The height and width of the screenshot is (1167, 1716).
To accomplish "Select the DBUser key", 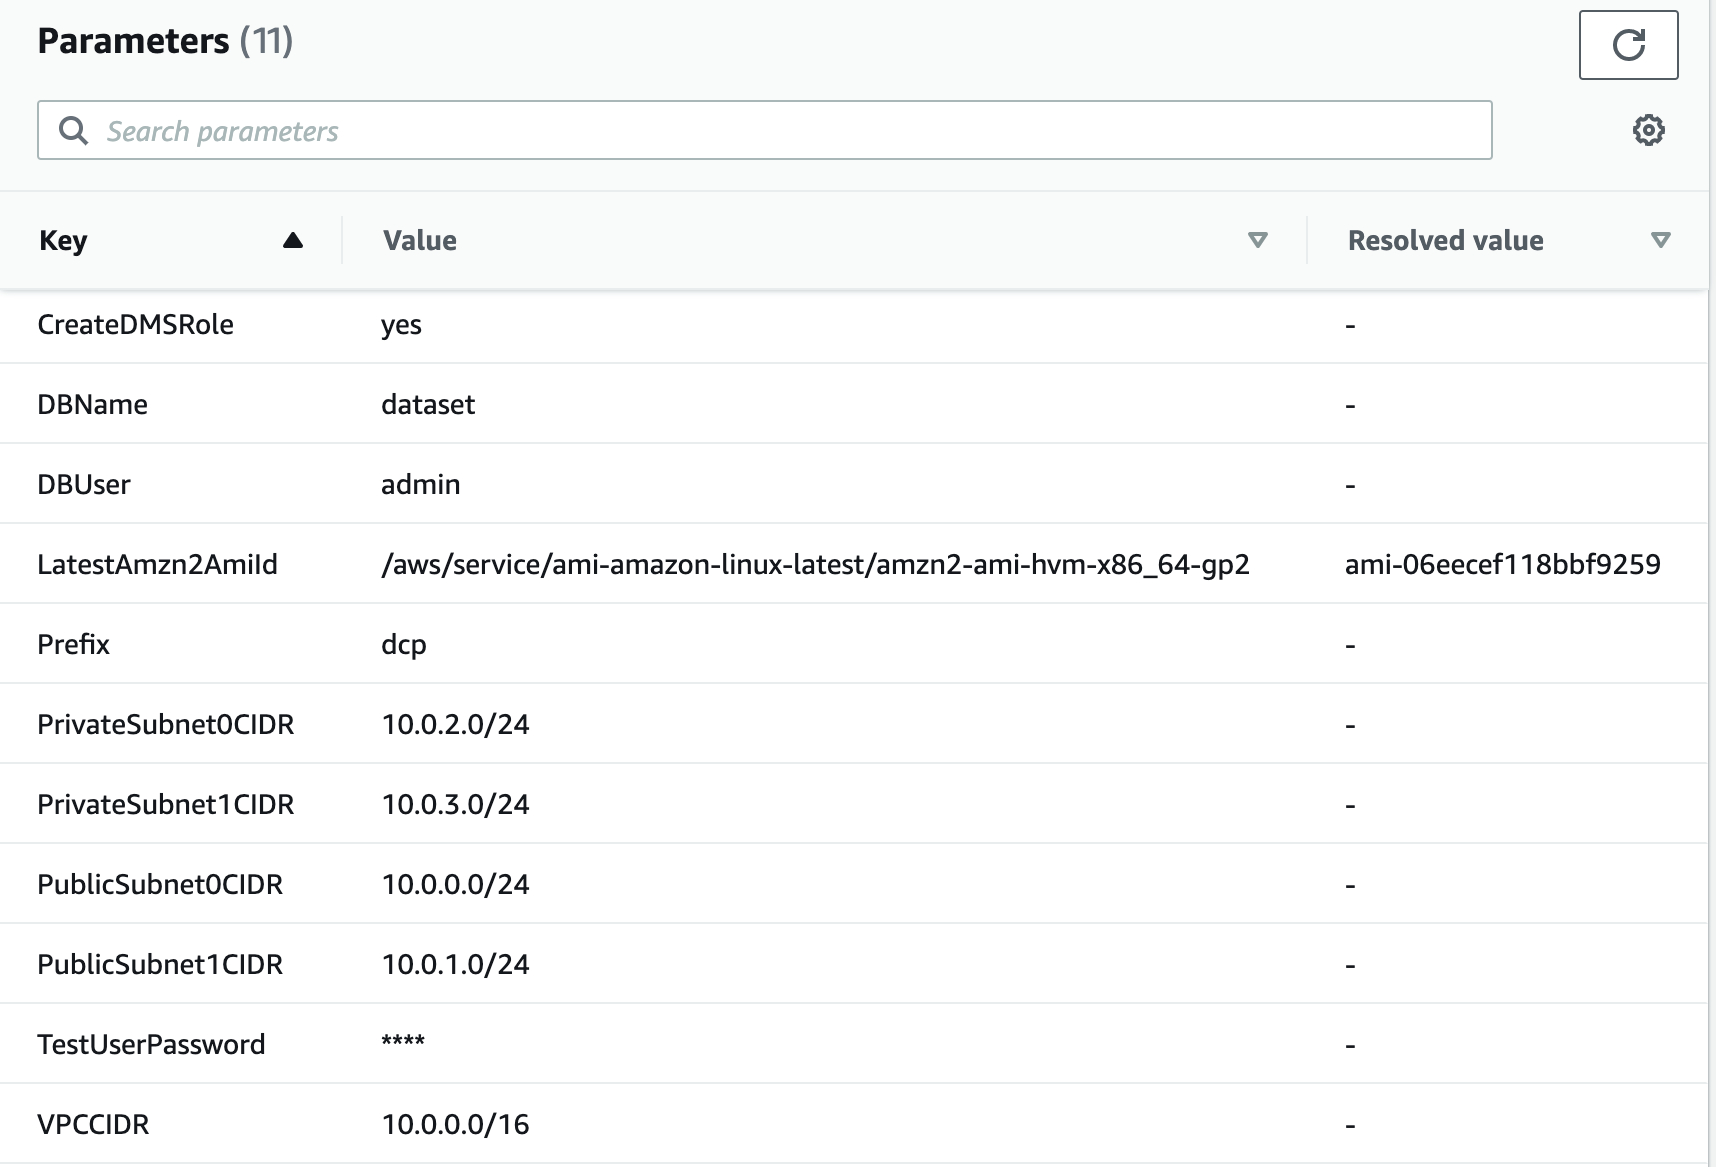I will coord(84,484).
